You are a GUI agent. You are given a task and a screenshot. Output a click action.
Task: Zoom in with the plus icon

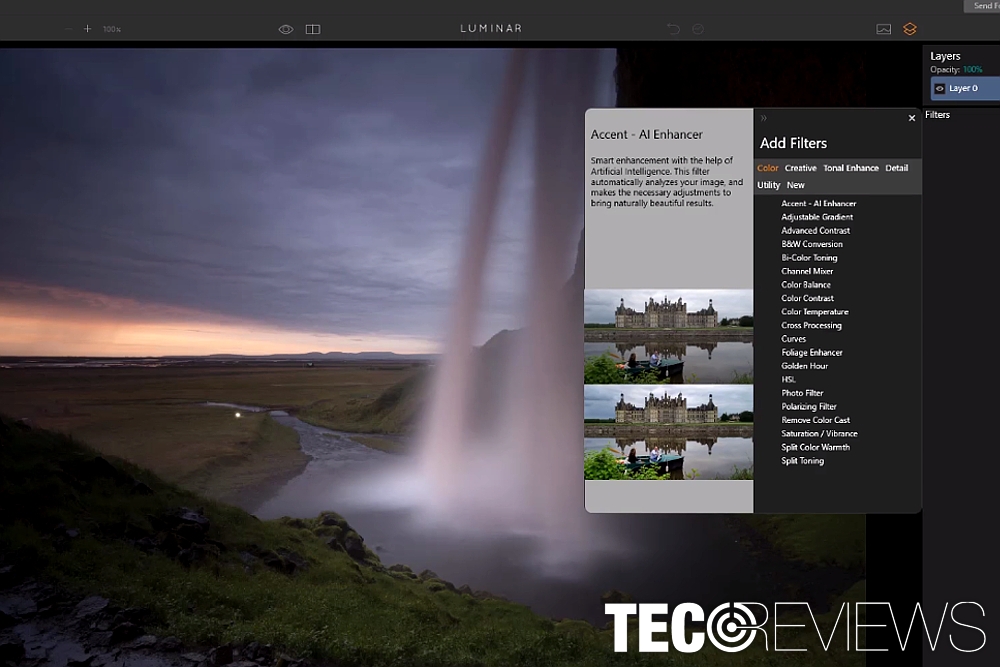pos(87,29)
